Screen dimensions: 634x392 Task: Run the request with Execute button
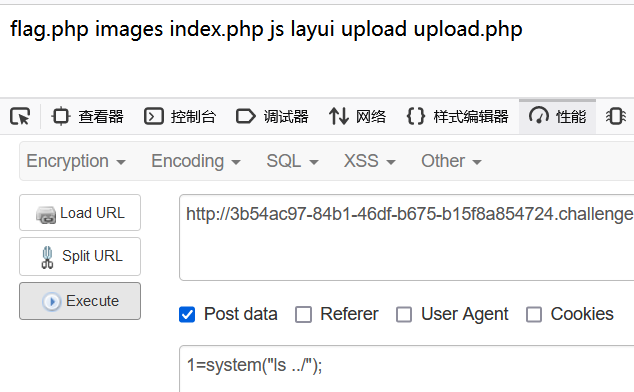[80, 301]
